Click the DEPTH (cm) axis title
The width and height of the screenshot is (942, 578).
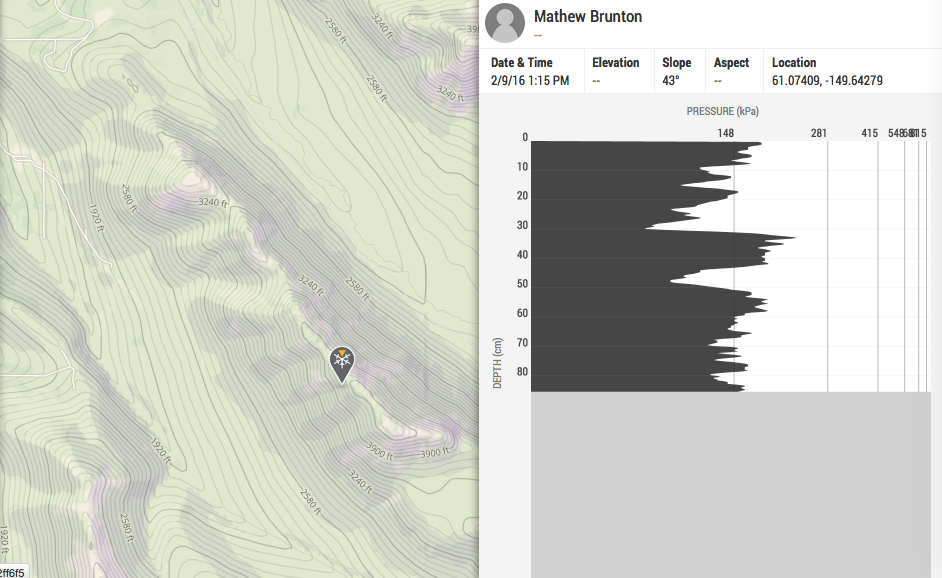(x=497, y=363)
